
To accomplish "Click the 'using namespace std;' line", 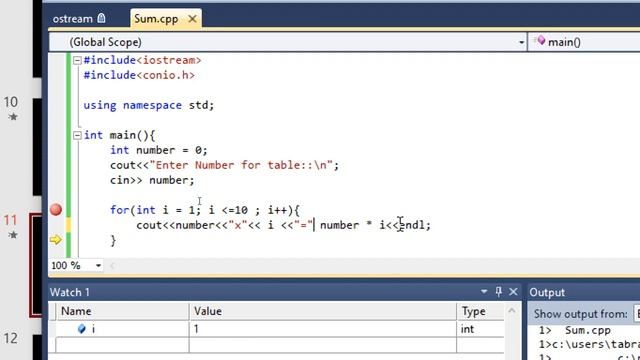I will click(x=149, y=105).
